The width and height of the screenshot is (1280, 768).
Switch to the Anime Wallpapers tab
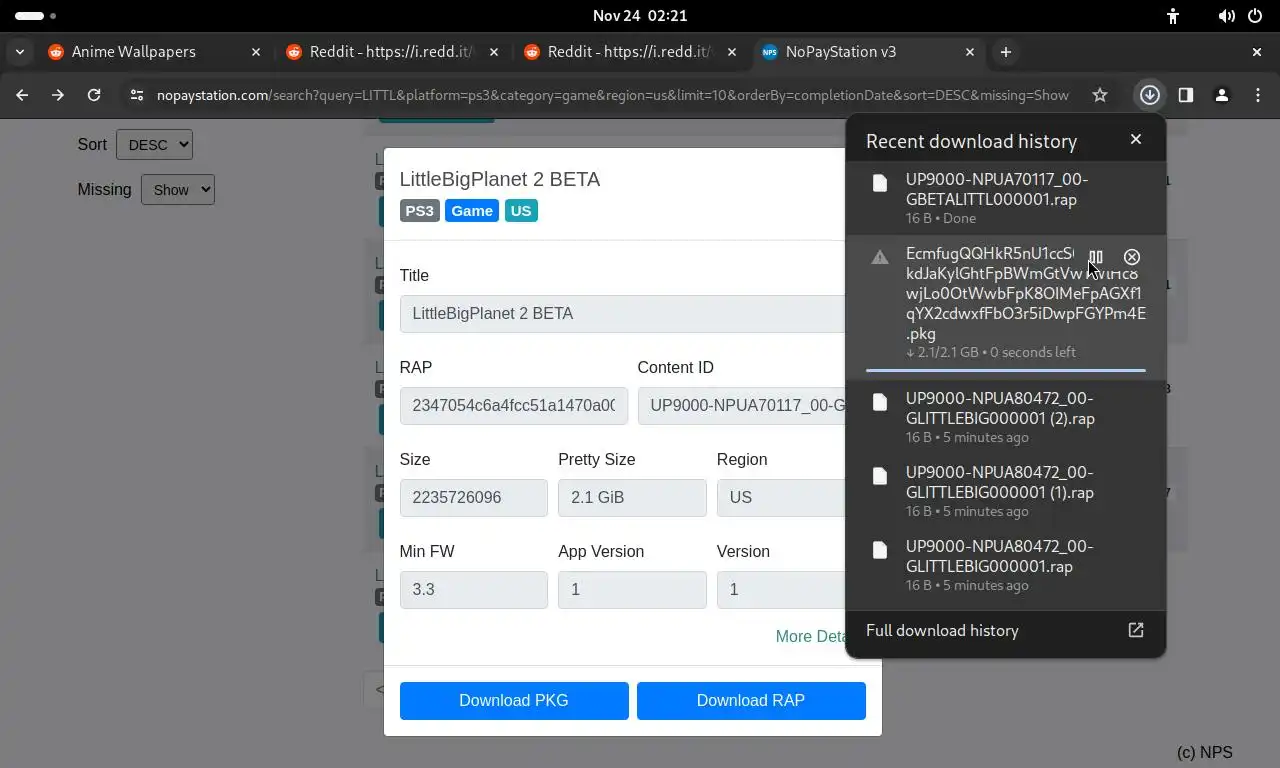[154, 52]
